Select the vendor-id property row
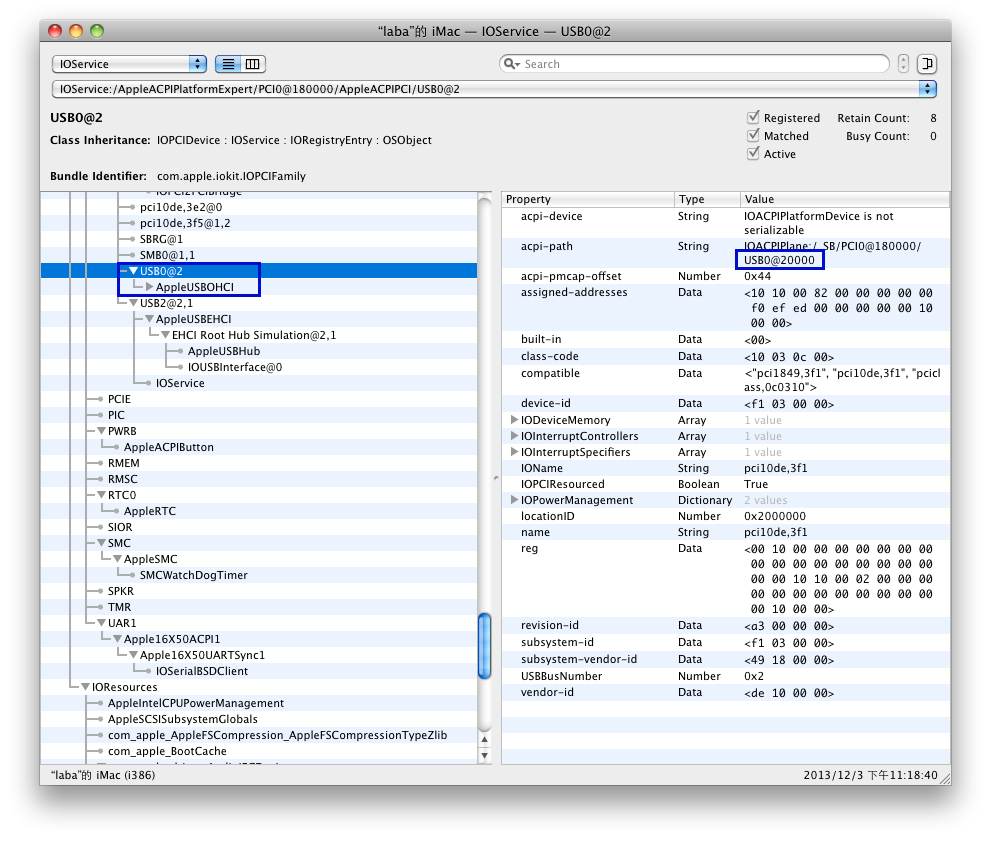This screenshot has width=991, height=845. (726, 692)
